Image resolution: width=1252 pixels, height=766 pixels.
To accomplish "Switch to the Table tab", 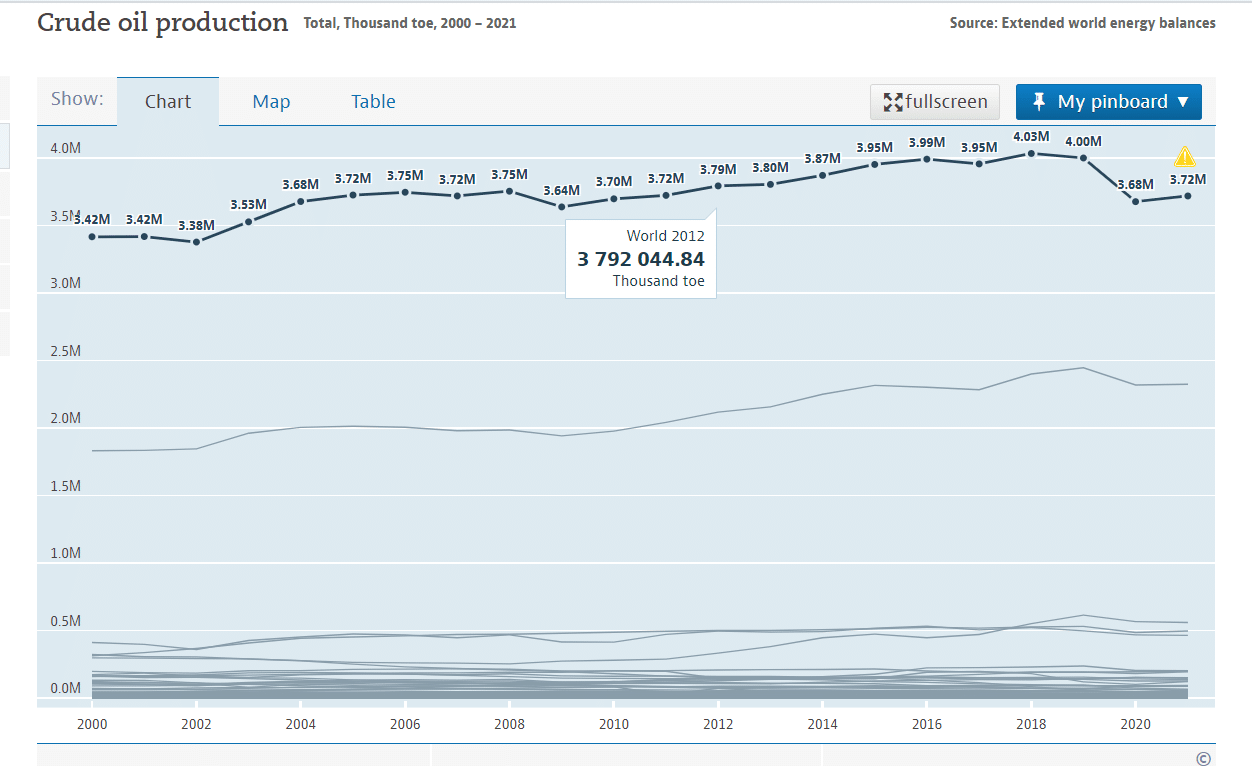I will 373,102.
